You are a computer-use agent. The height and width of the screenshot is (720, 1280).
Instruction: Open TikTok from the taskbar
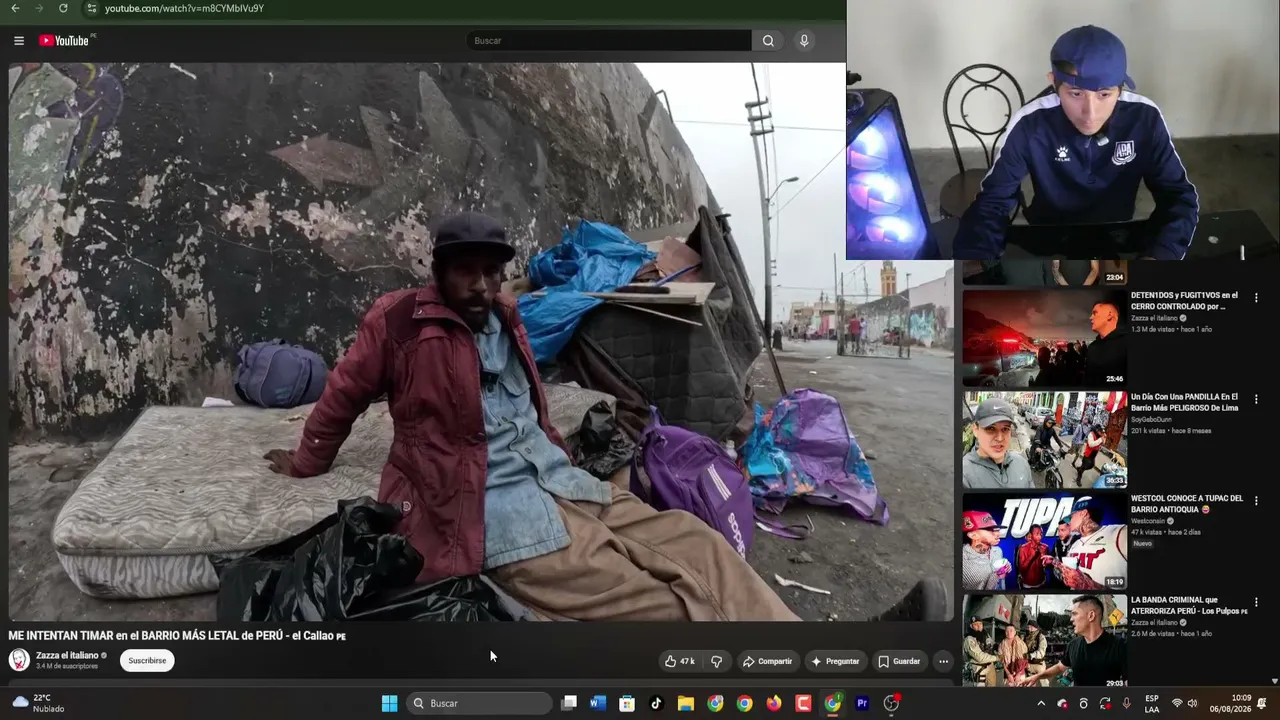click(656, 703)
